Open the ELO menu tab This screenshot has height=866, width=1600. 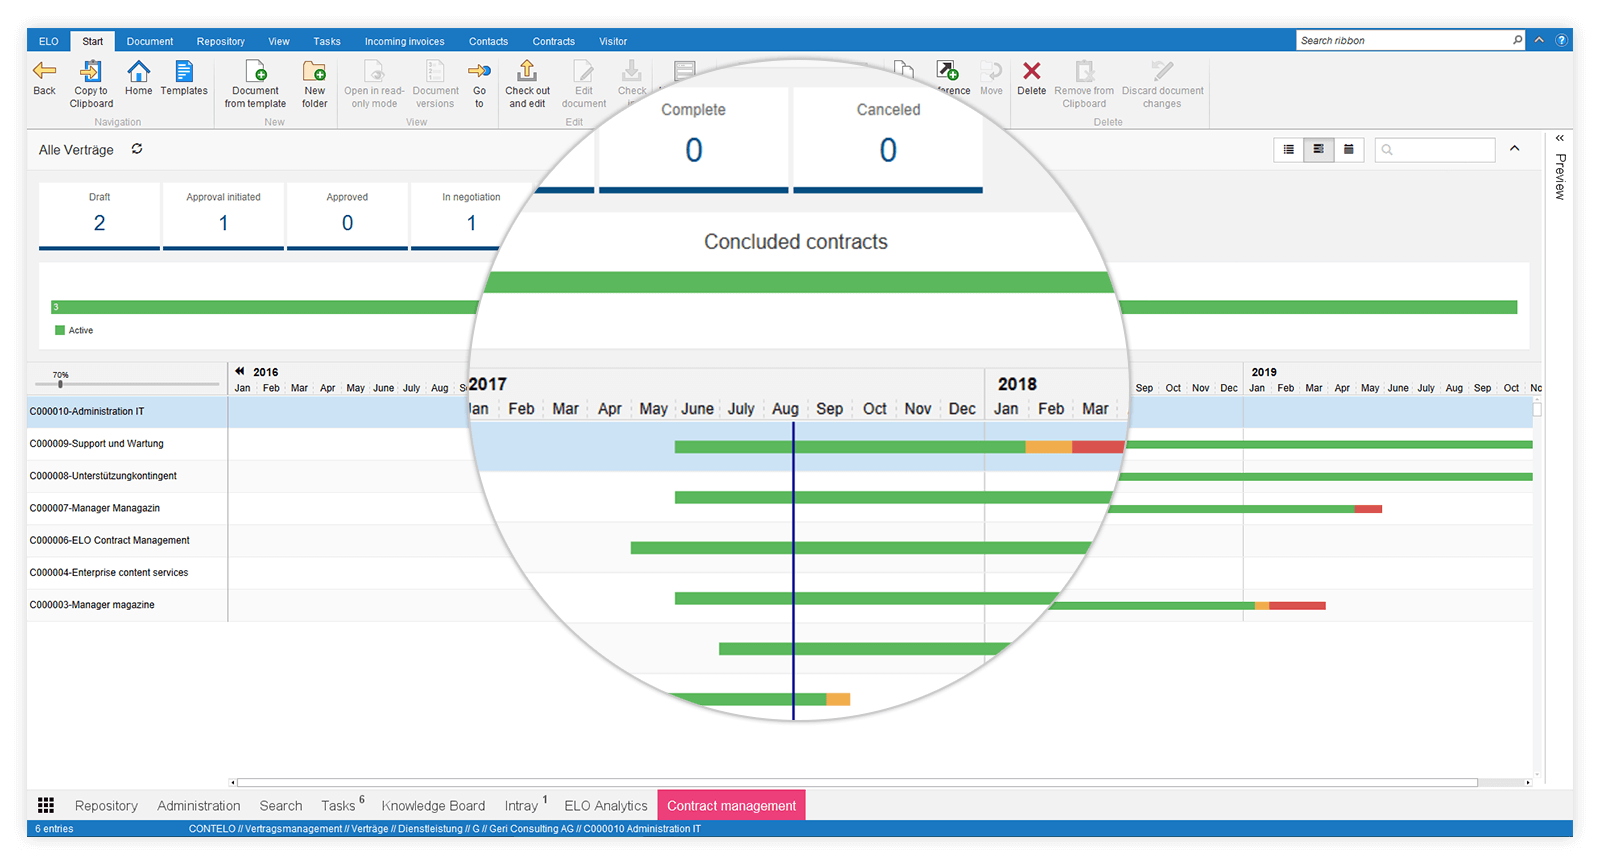49,41
